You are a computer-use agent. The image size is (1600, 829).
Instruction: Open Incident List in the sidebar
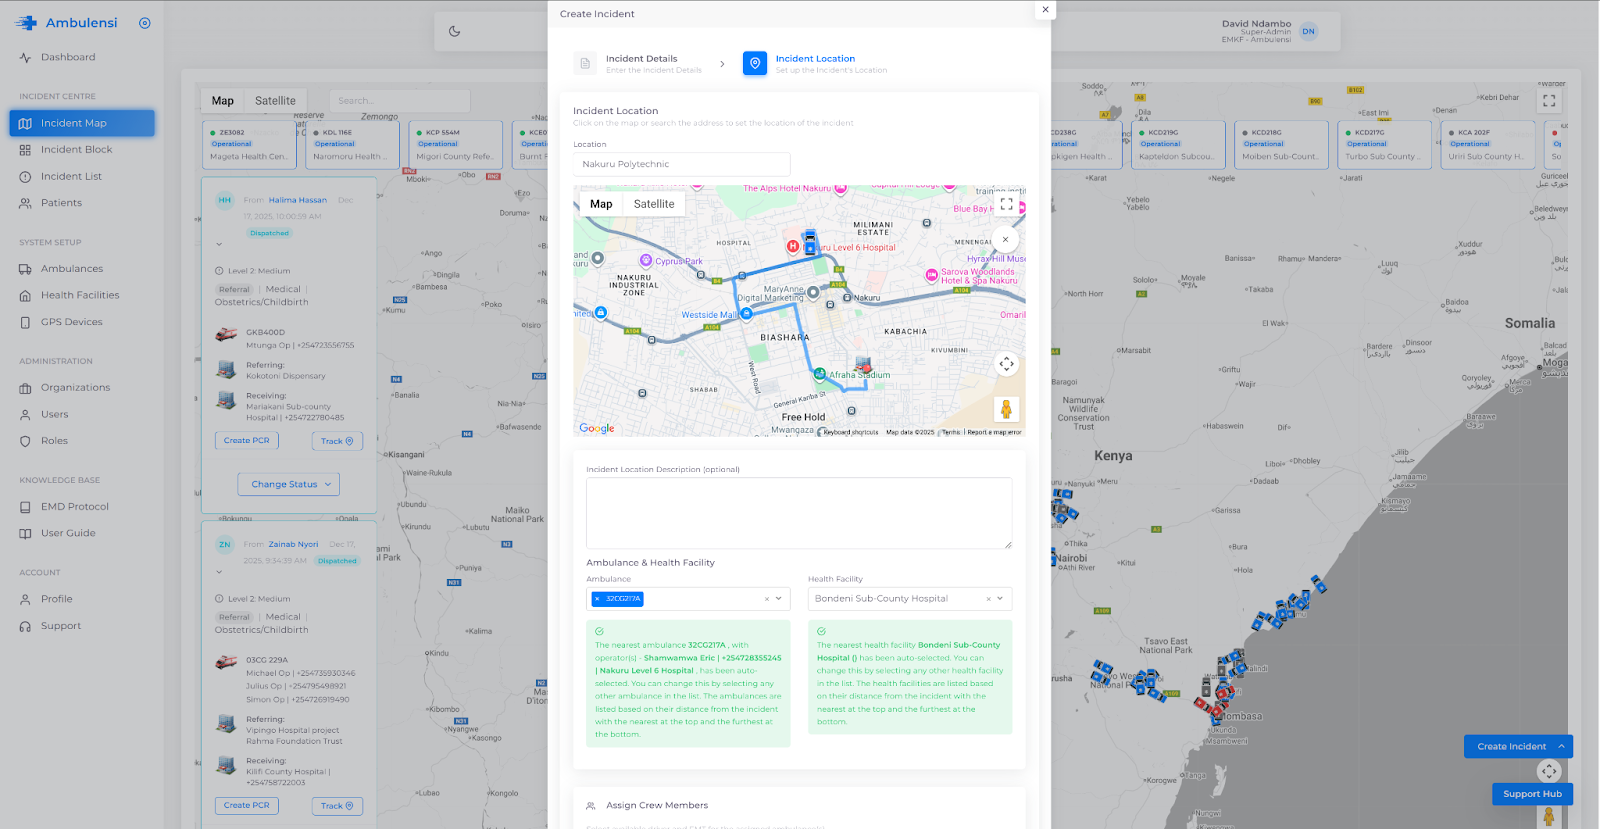71,177
